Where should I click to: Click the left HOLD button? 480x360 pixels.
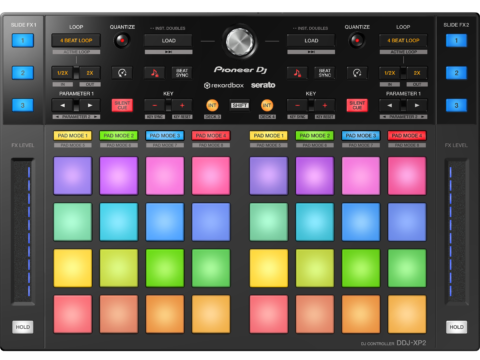[x=23, y=327]
